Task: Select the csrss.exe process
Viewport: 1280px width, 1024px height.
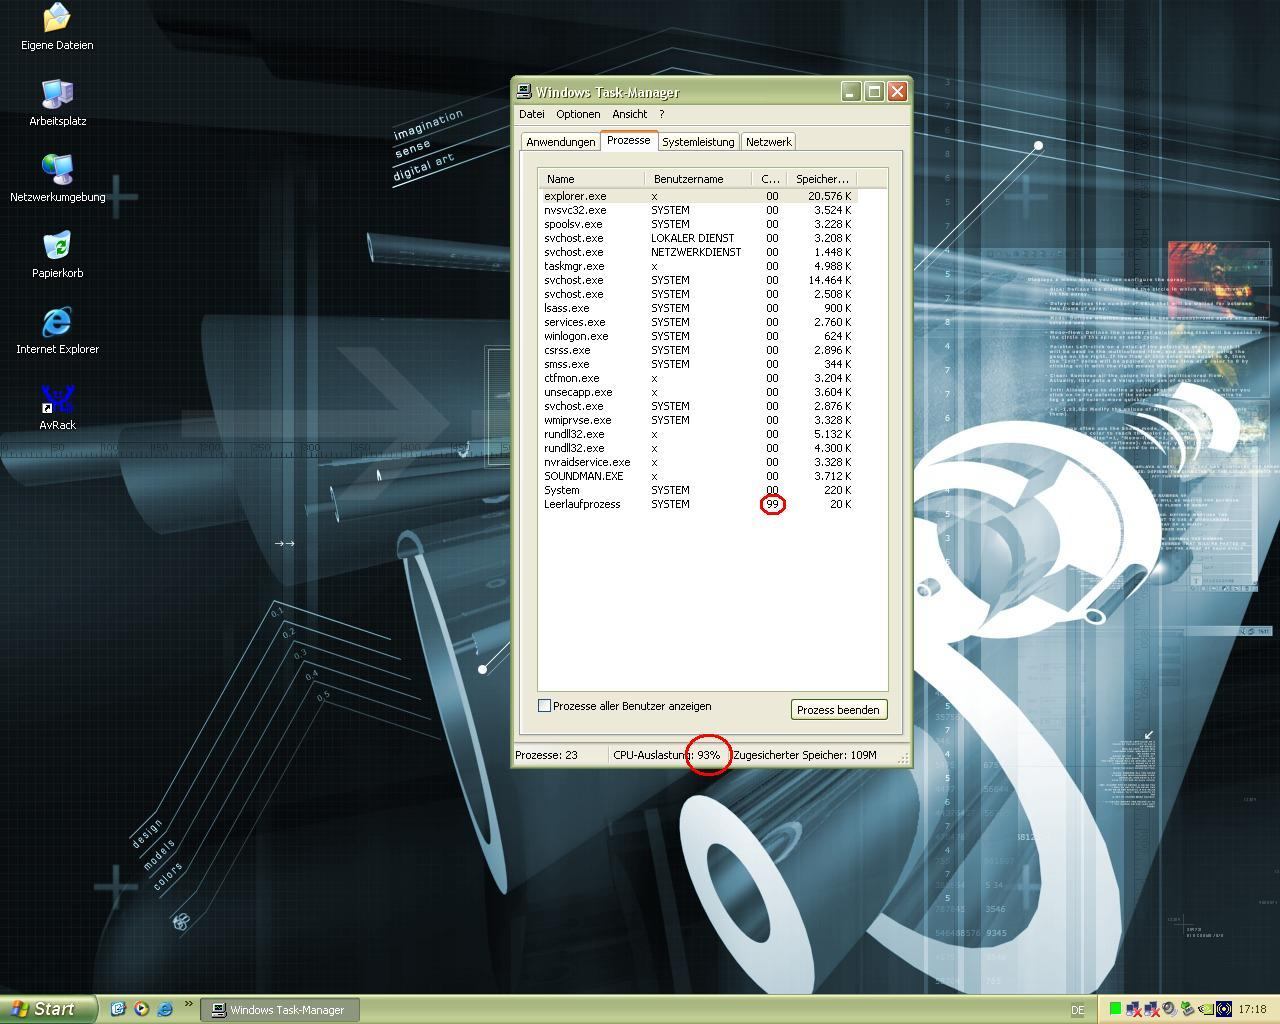Action: (698, 350)
